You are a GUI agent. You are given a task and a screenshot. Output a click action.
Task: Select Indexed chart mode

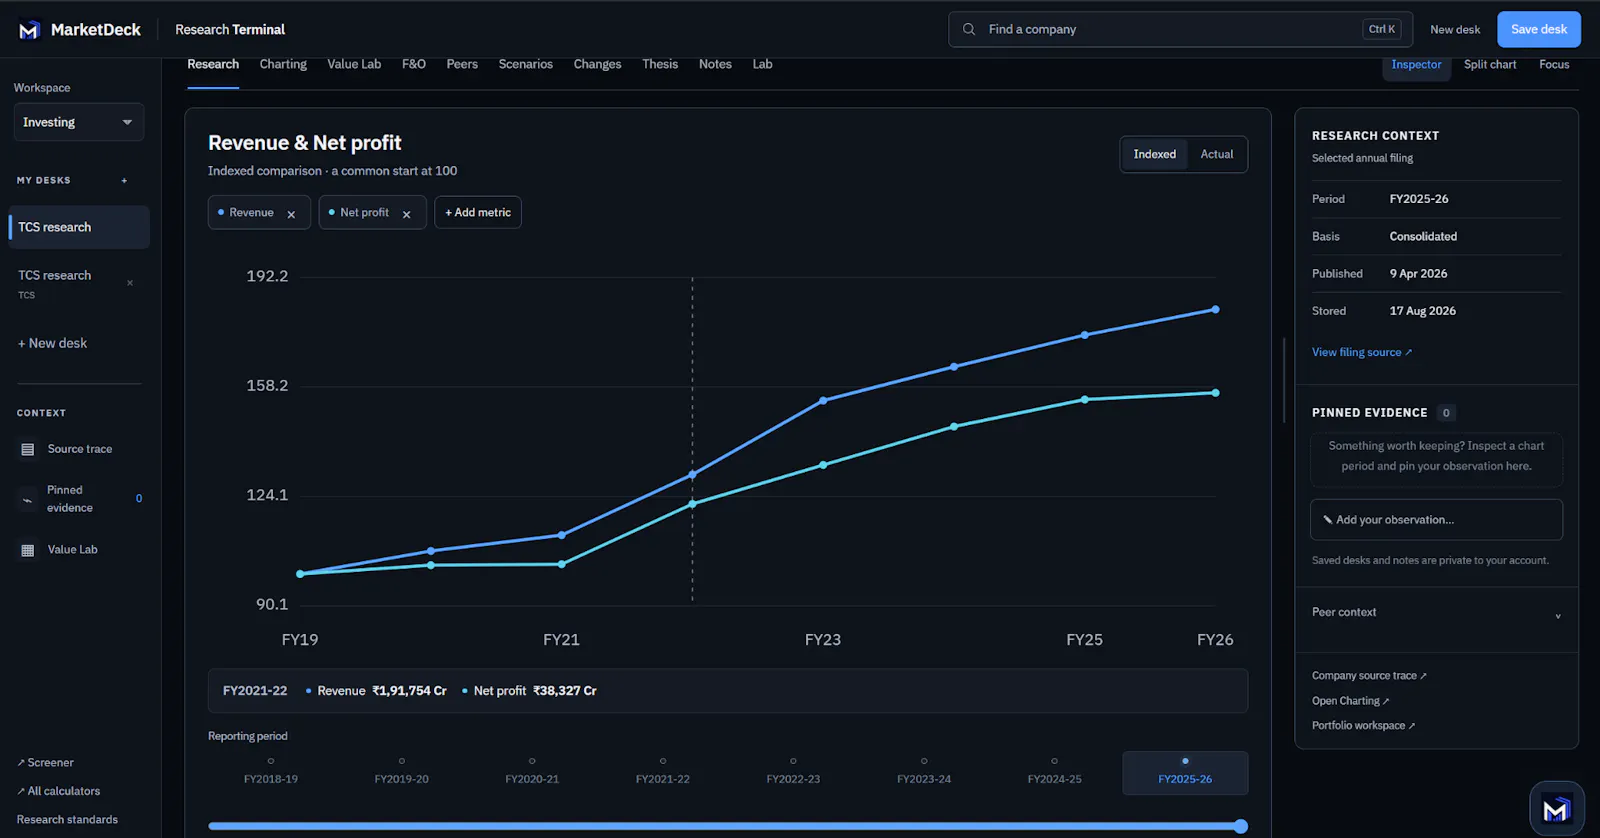pos(1154,154)
